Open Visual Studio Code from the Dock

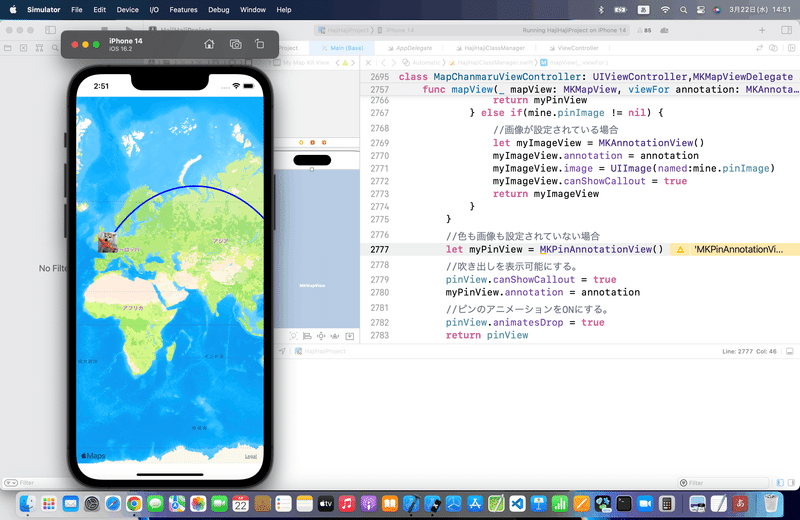pos(517,504)
